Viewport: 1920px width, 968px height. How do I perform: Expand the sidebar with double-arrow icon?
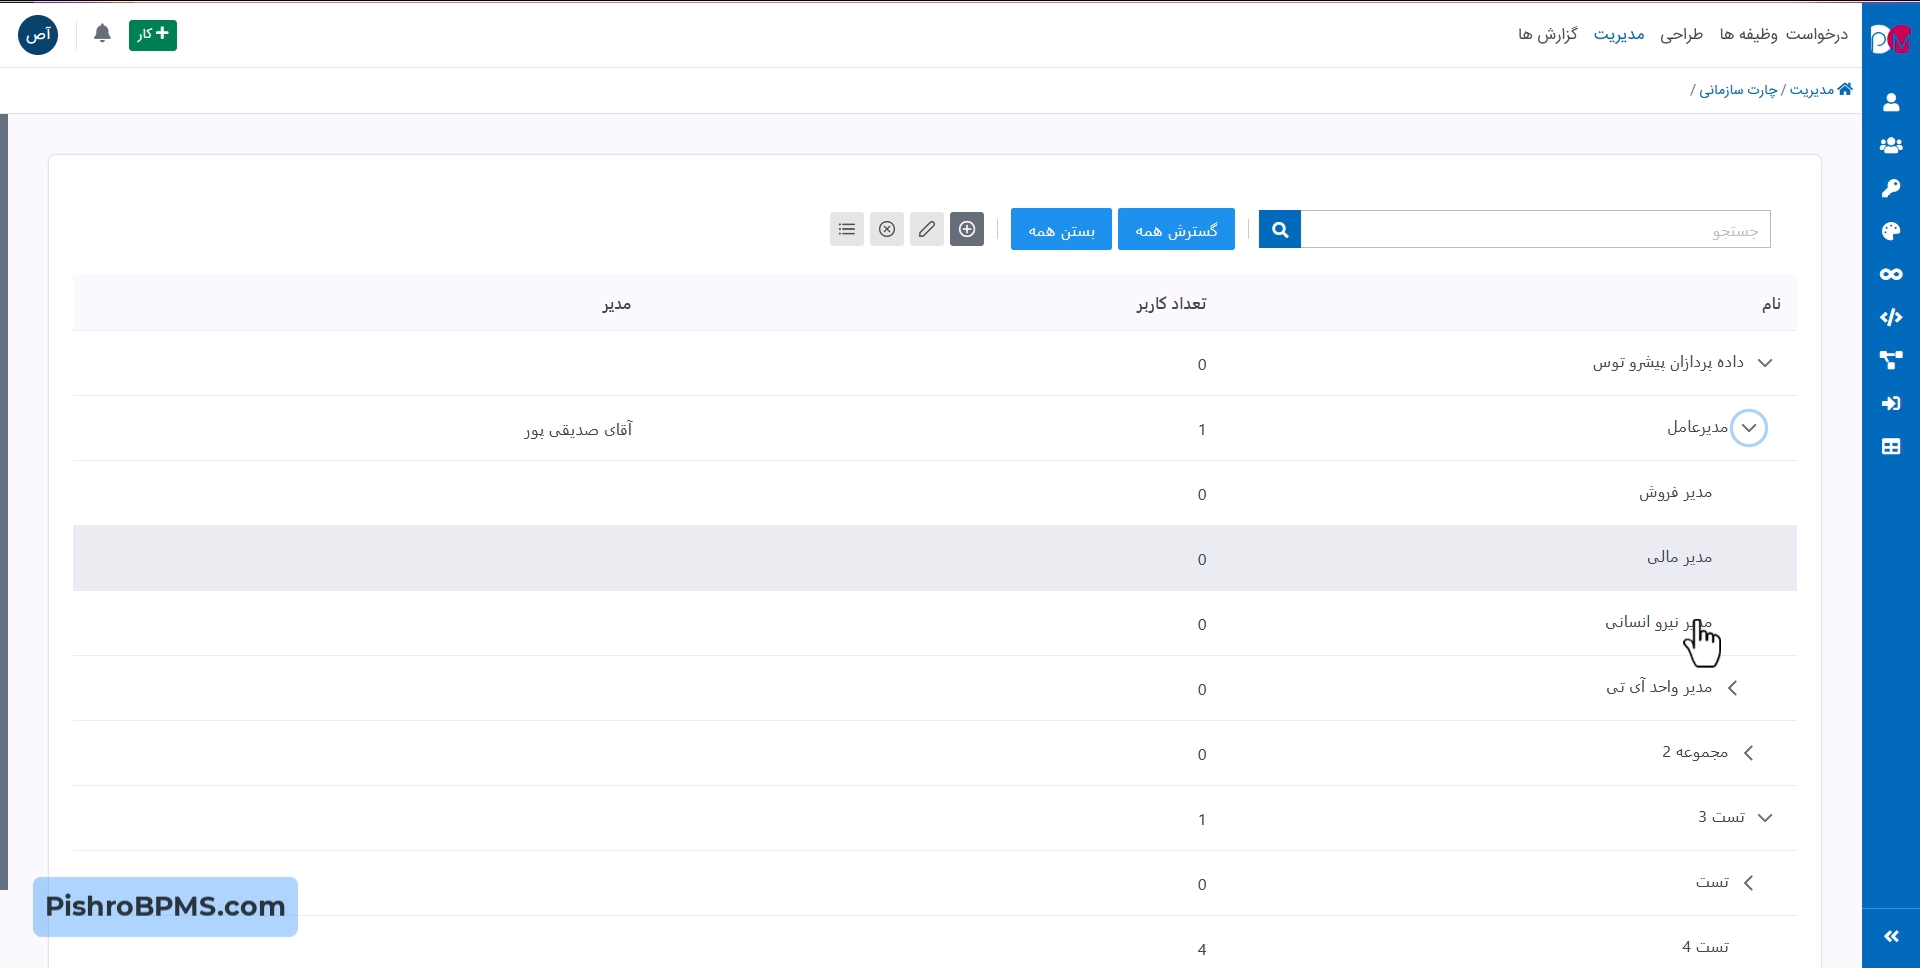click(1890, 936)
